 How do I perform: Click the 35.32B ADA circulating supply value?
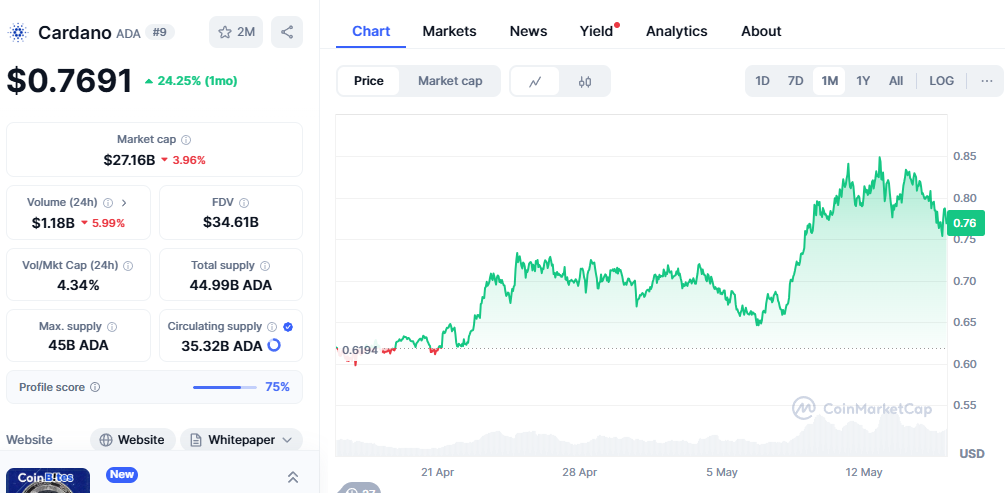(x=222, y=346)
